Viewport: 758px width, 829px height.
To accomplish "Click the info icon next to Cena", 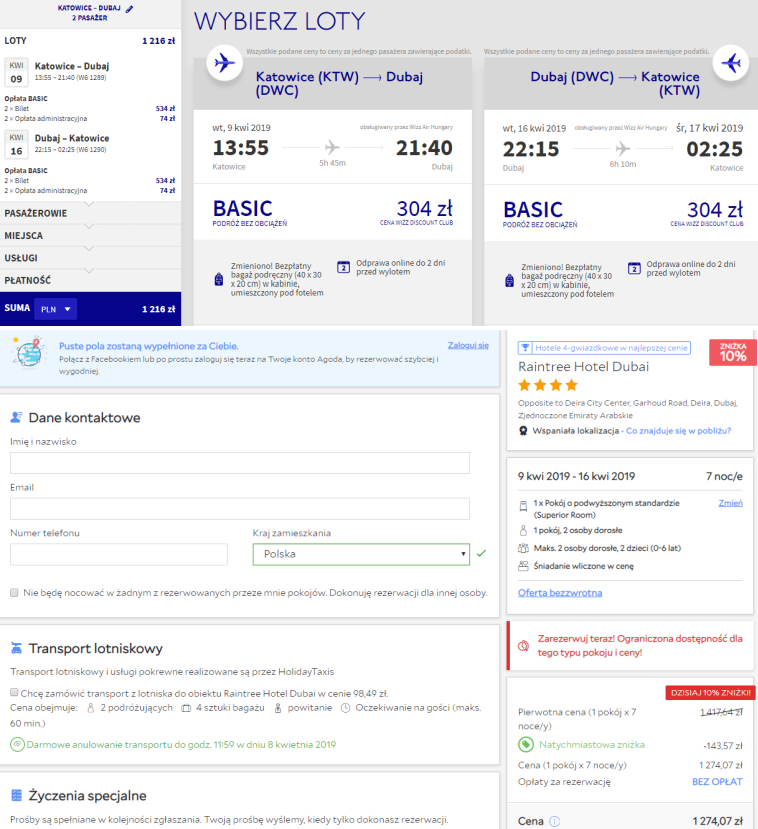I will click(x=554, y=821).
